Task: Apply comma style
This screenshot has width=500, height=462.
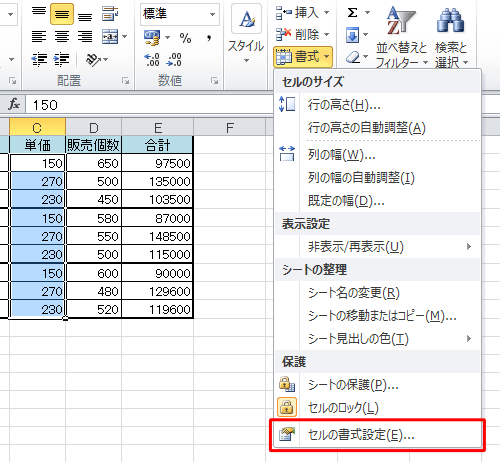Action: coord(209,38)
